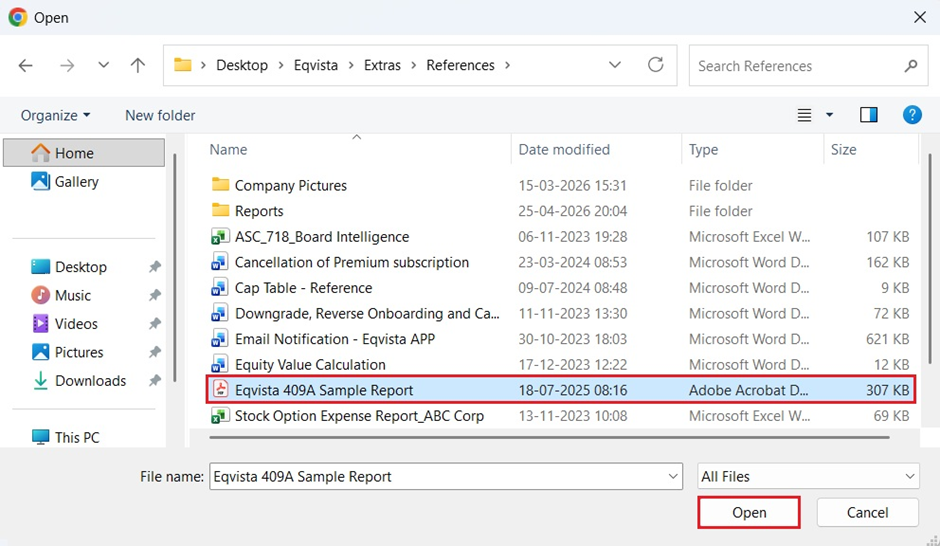This screenshot has width=940, height=546.
Task: Navigate to Desktop breadcrumb
Action: 242,65
